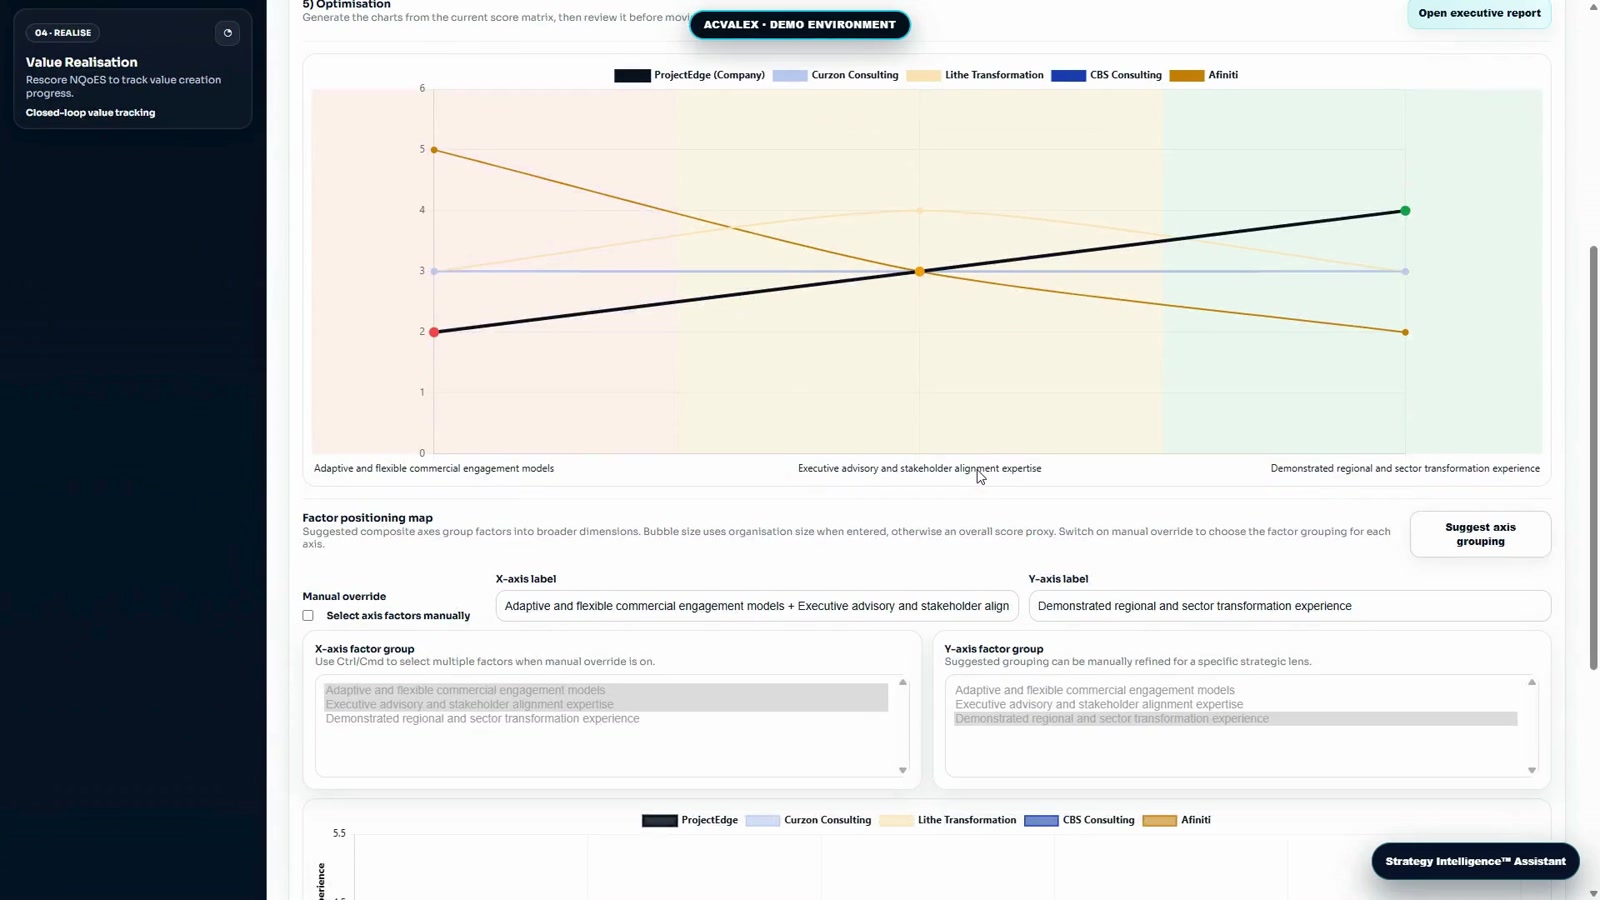Click the Value Realisation card title
Viewport: 1600px width, 900px height.
tap(82, 62)
